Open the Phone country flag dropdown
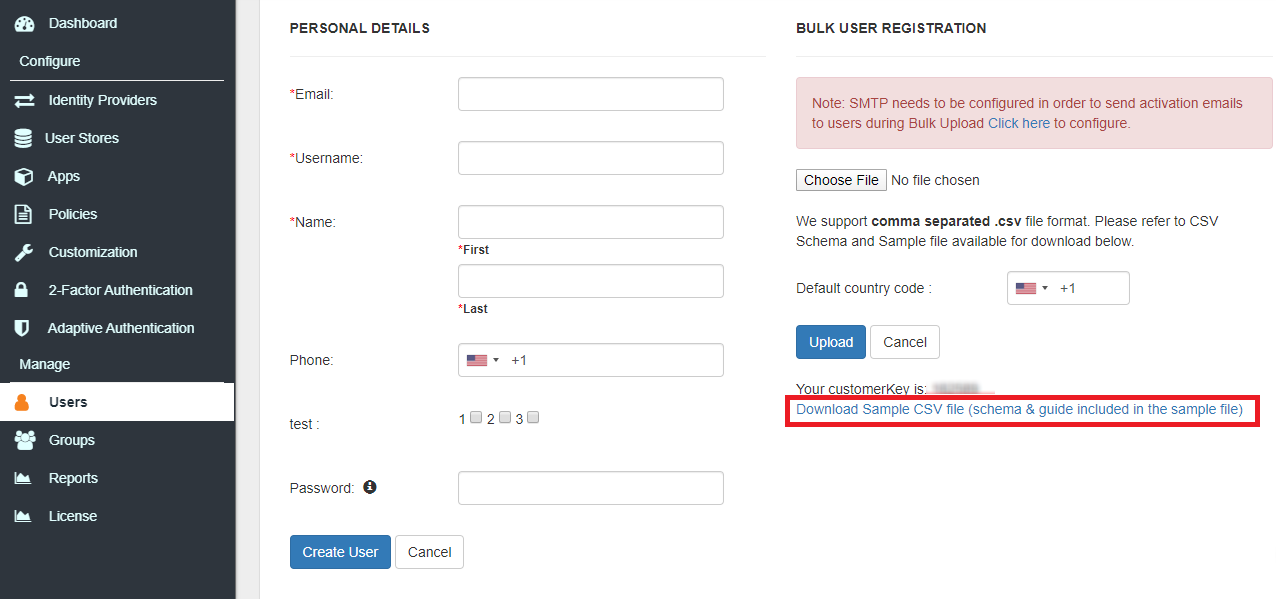Image resolution: width=1276 pixels, height=599 pixels. point(482,360)
